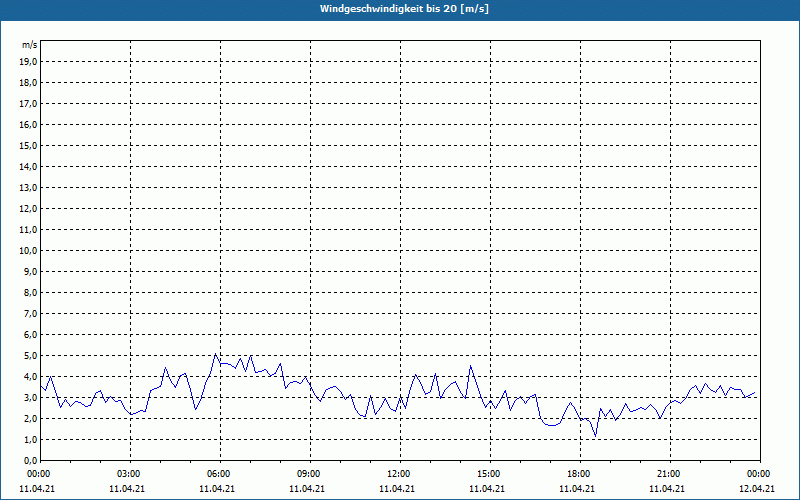Select the 5,0 y-axis label

click(30, 355)
